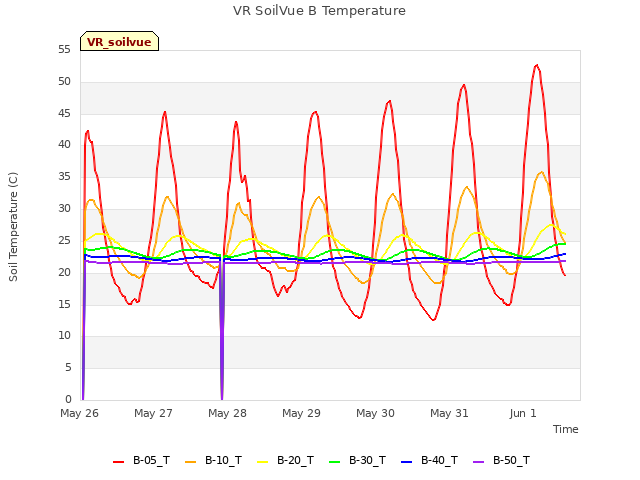Click the 15 y-axis tick label
640x480 pixels.
pos(64,304)
